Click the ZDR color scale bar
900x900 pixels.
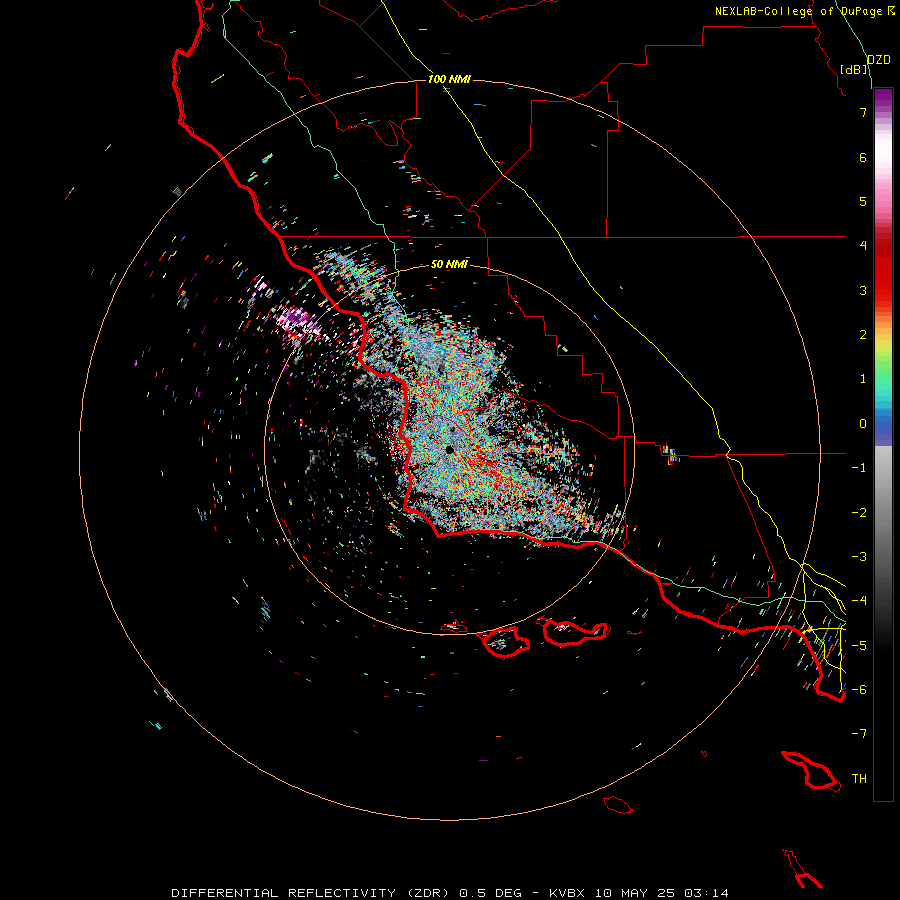(883, 444)
